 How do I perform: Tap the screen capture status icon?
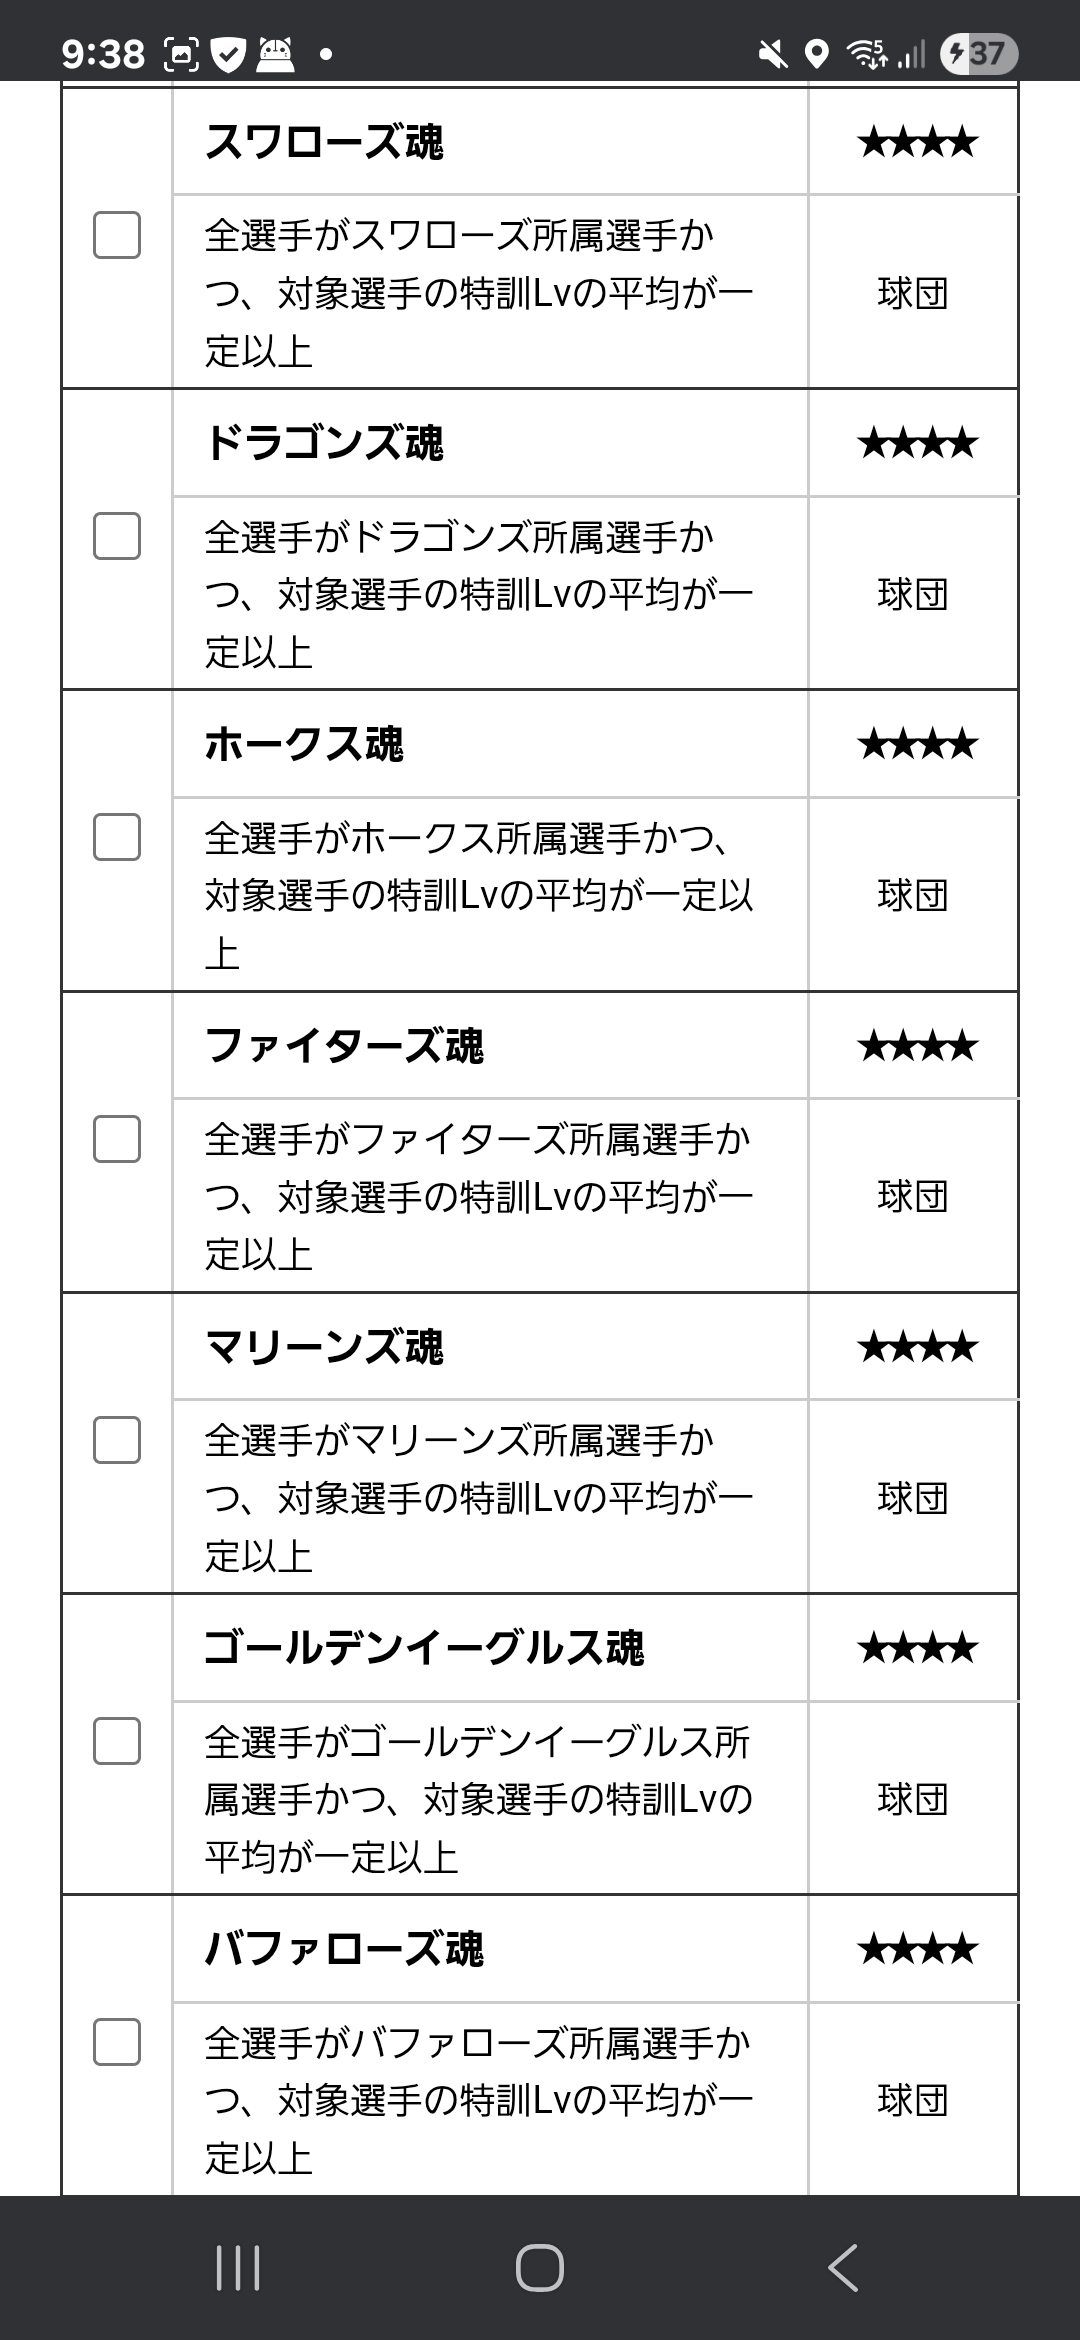[182, 54]
